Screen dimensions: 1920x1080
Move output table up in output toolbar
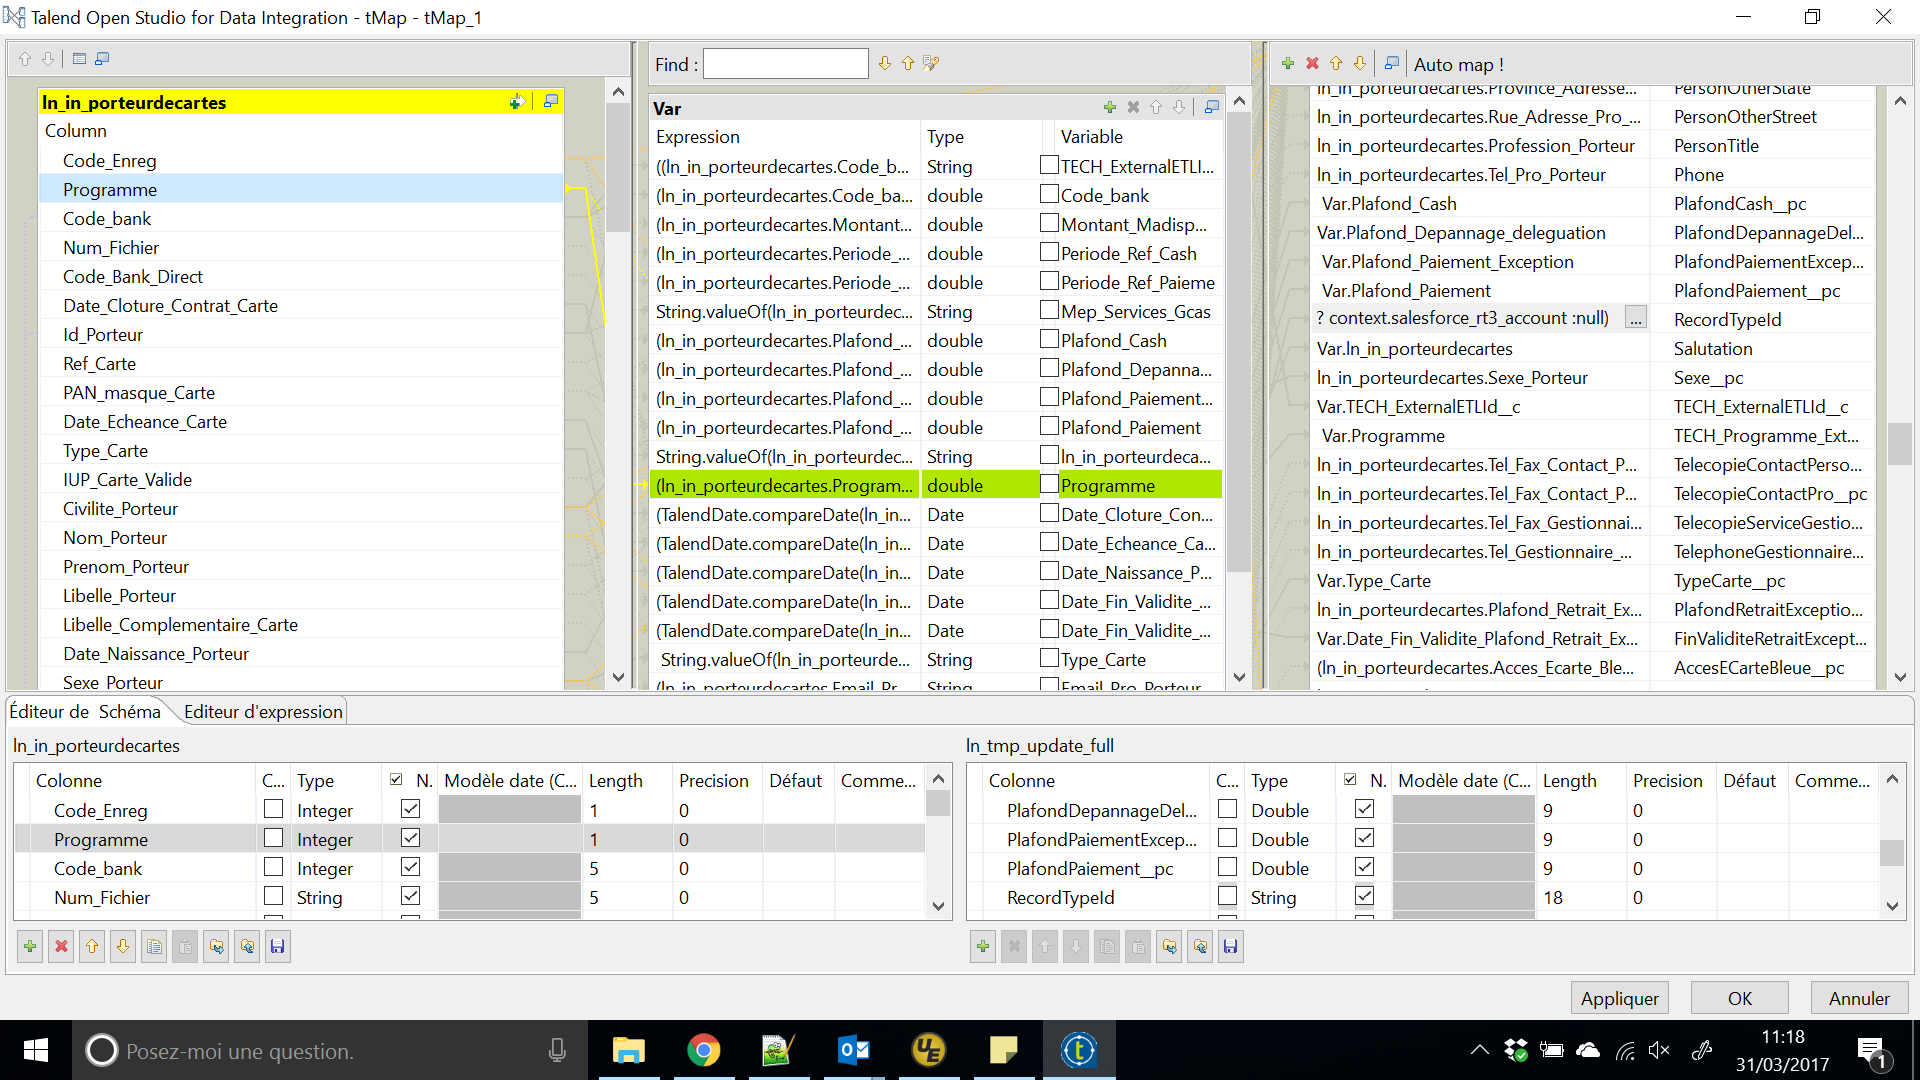coord(1336,63)
